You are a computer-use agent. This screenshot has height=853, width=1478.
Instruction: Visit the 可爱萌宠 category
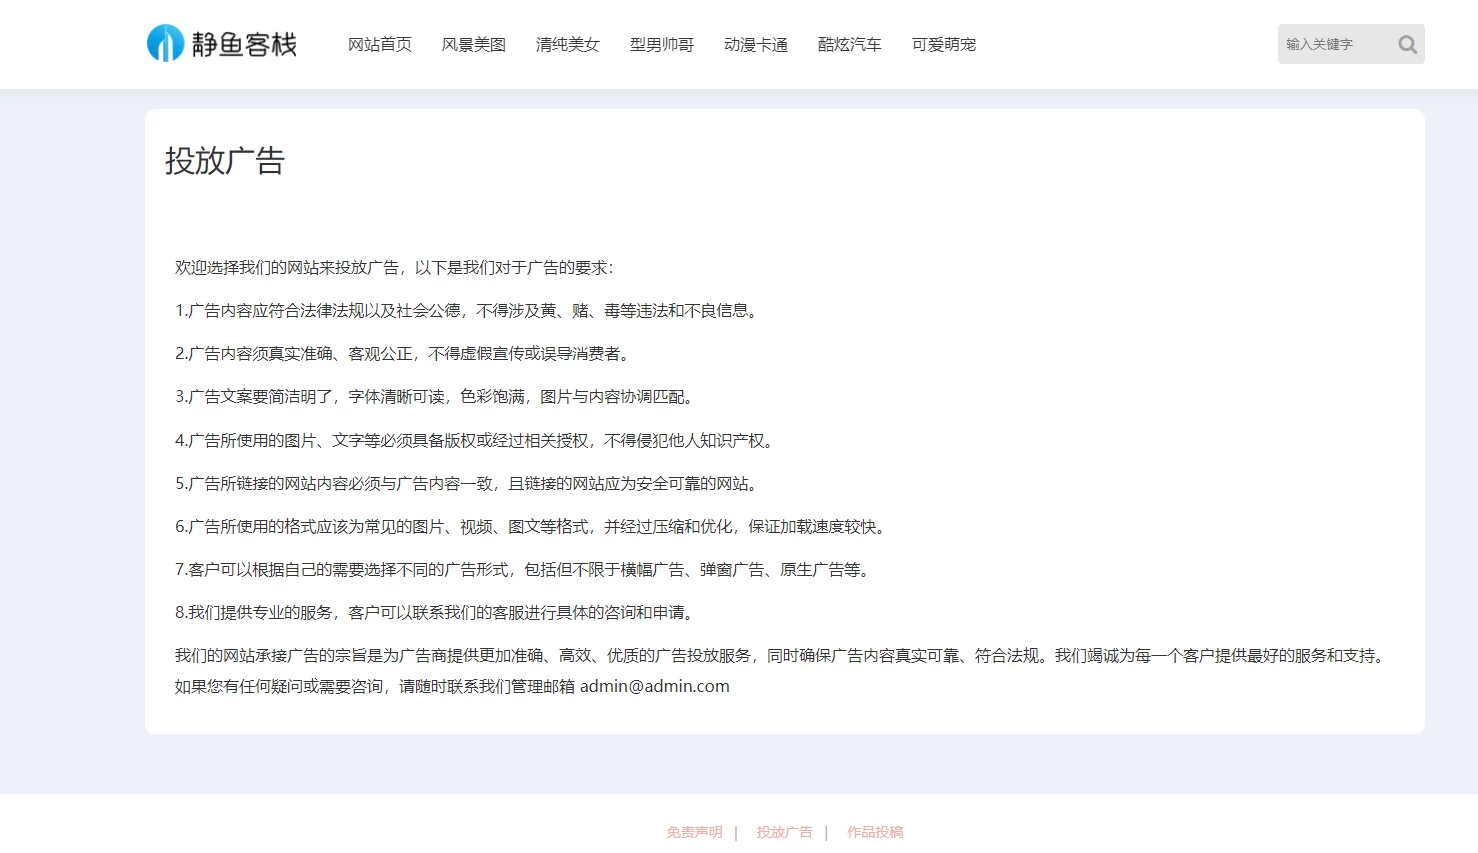(944, 45)
